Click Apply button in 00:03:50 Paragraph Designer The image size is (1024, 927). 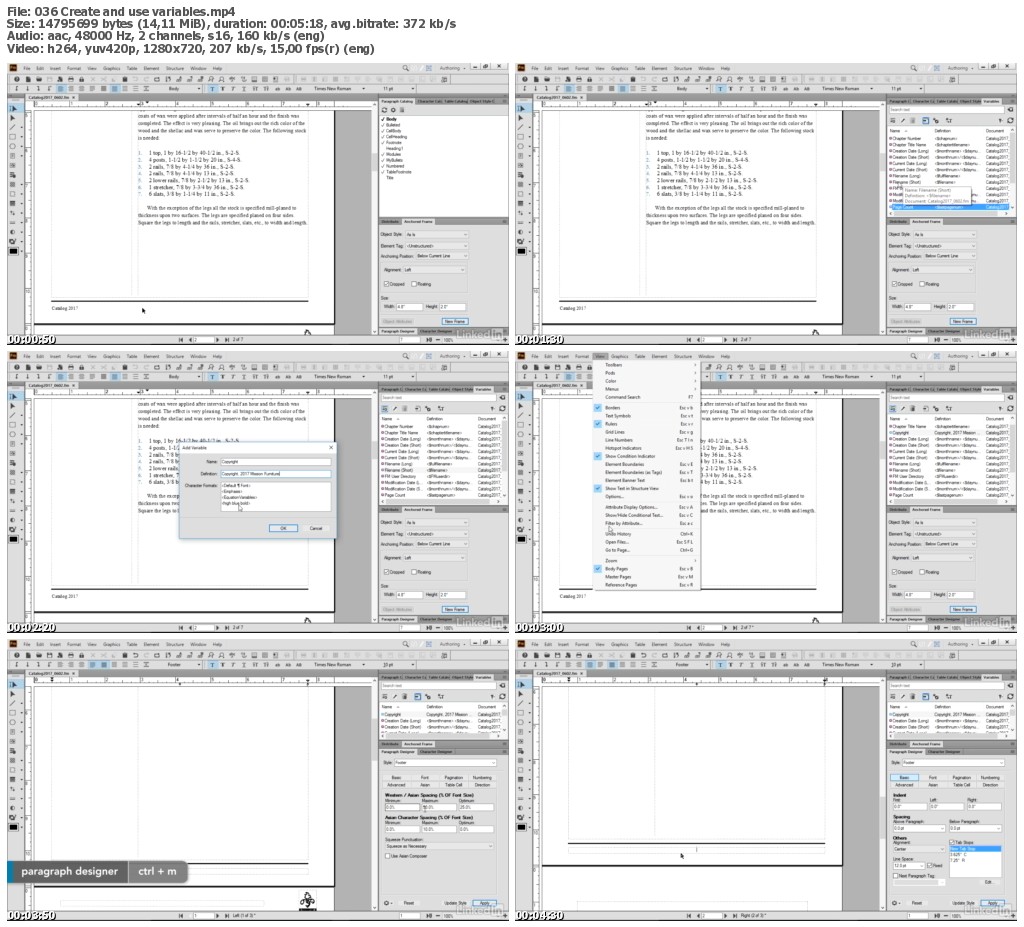pos(484,903)
